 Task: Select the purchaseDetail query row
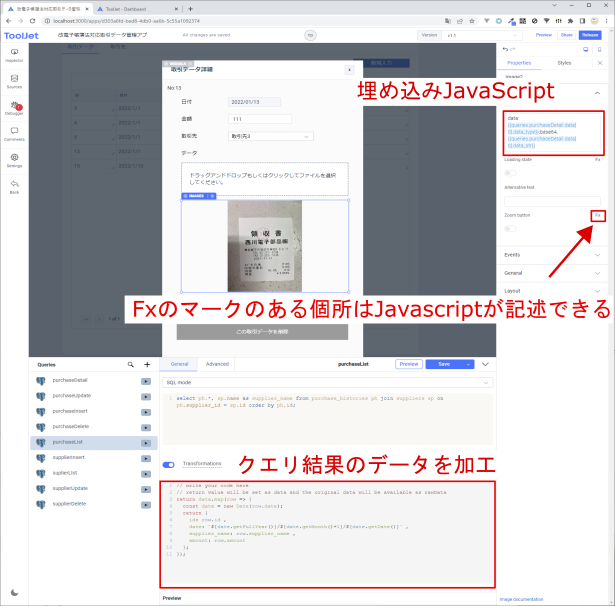(94, 380)
